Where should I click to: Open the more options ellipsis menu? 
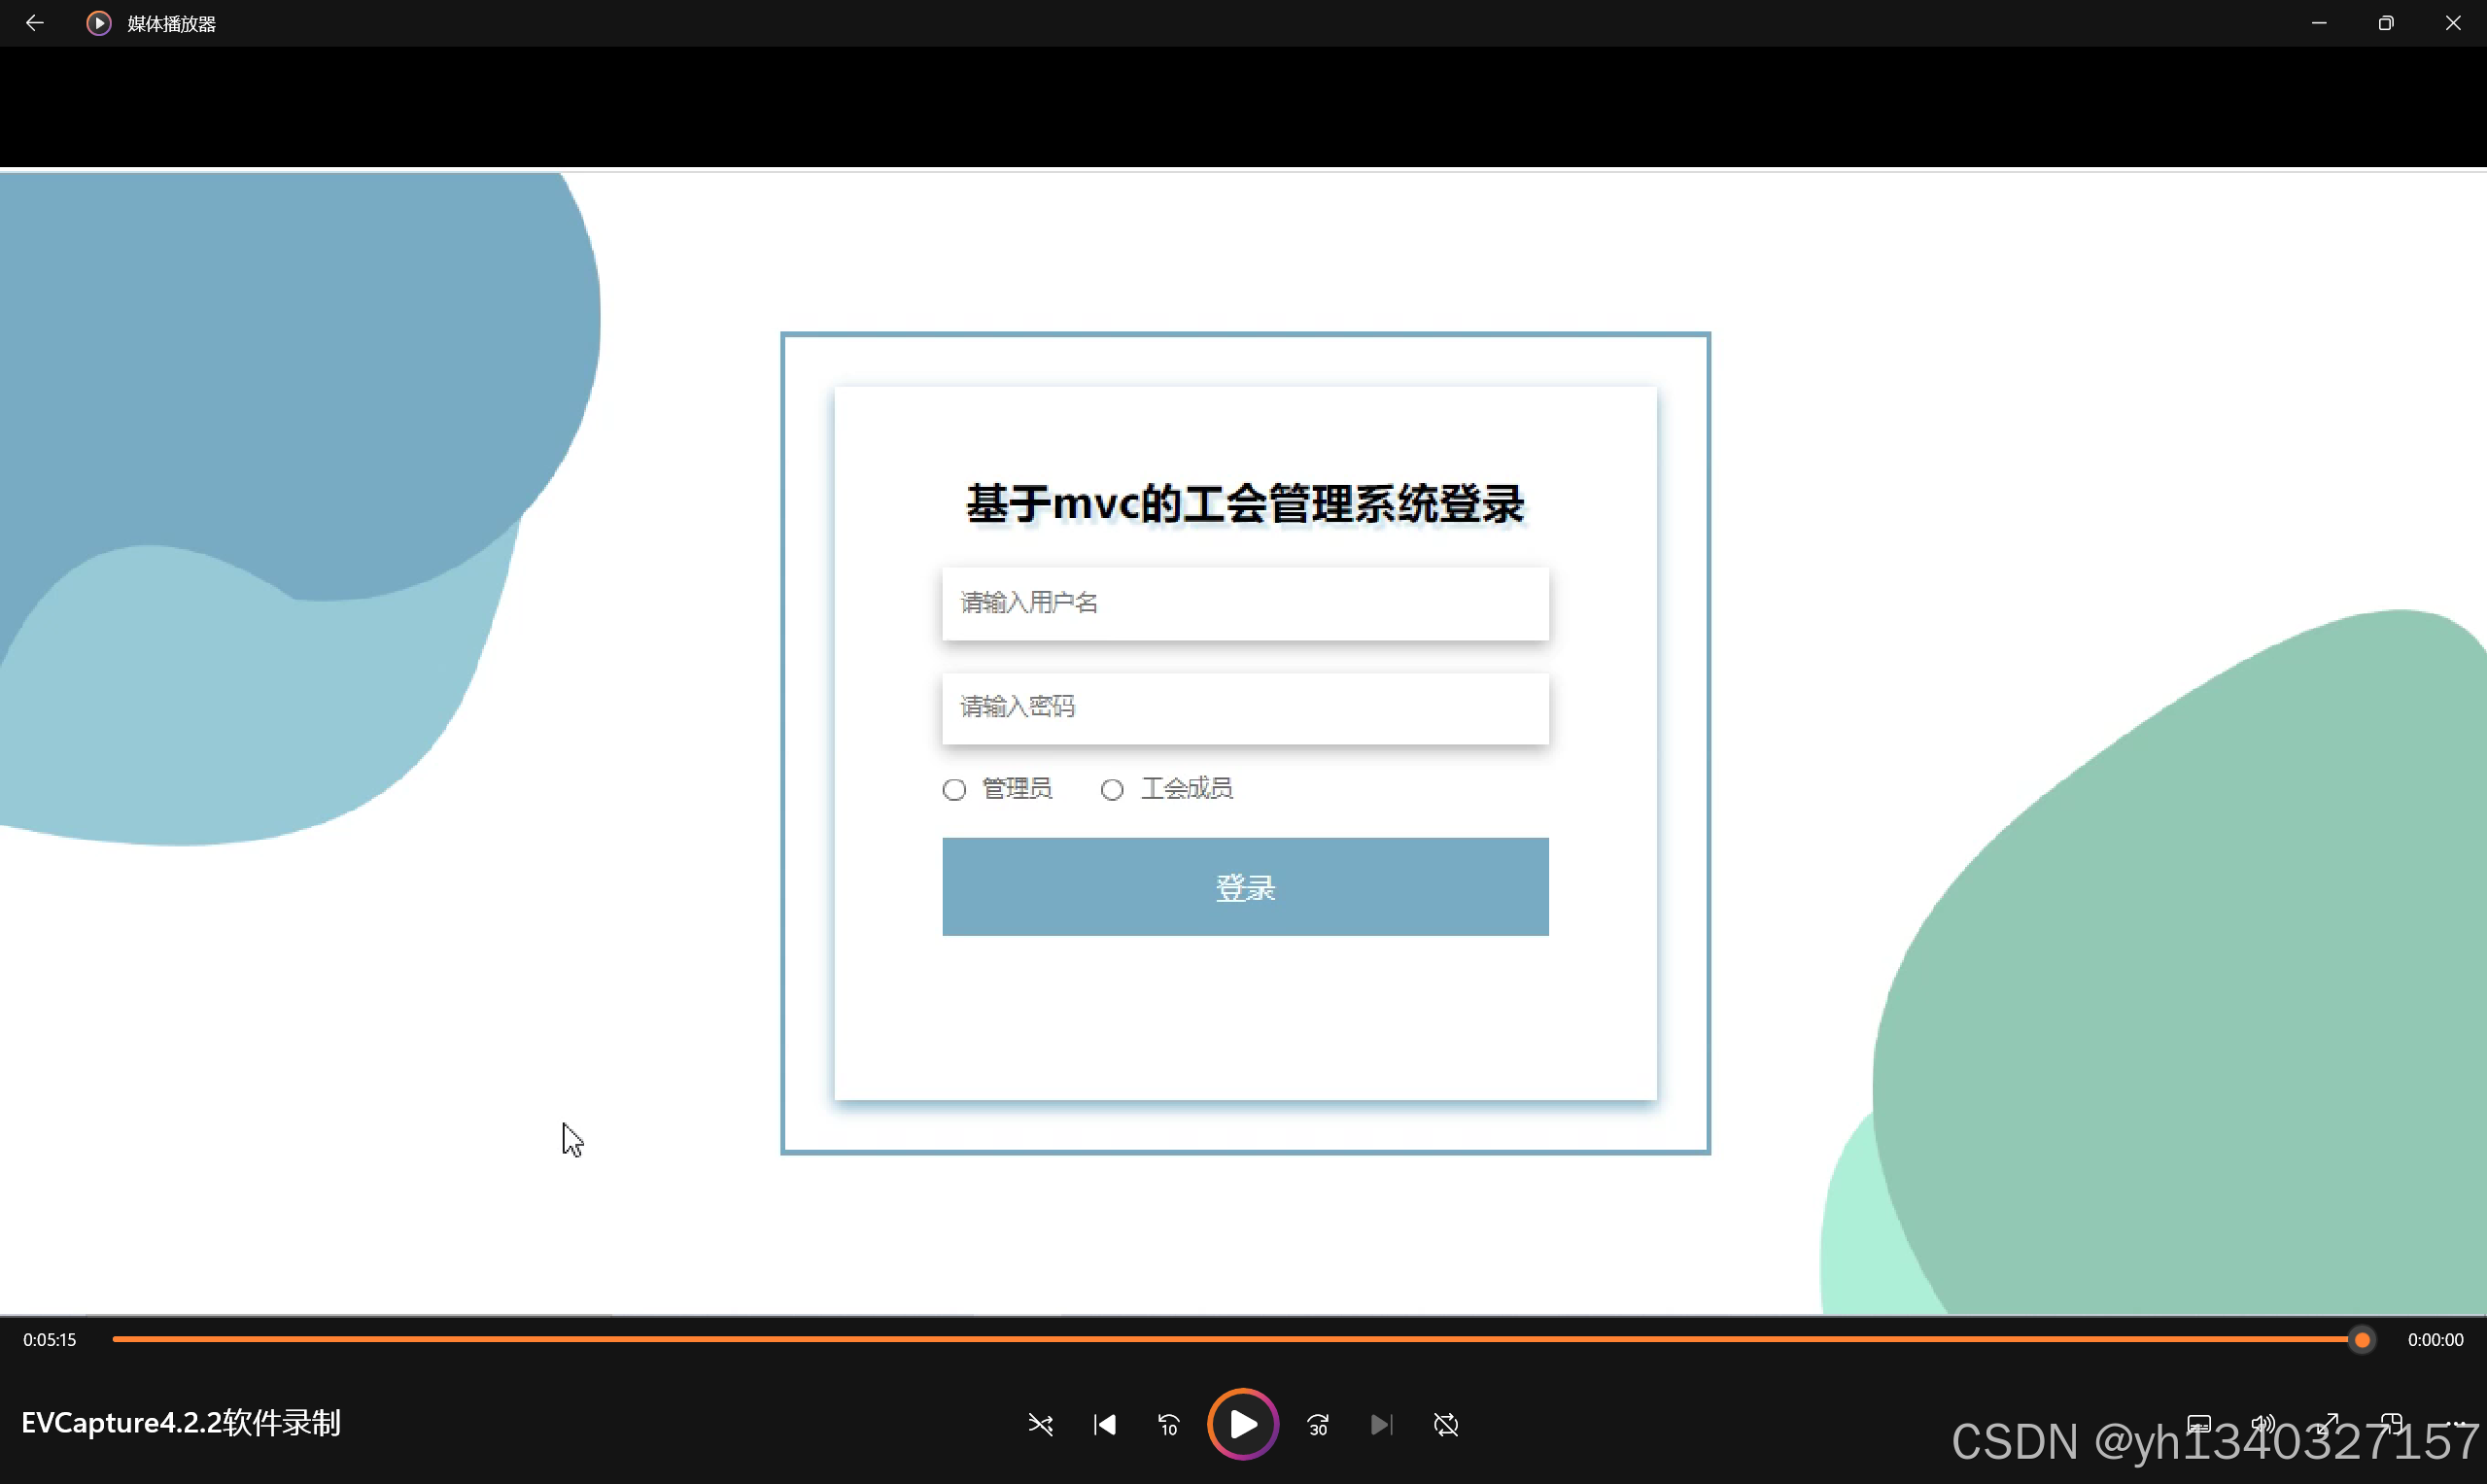2457,1423
